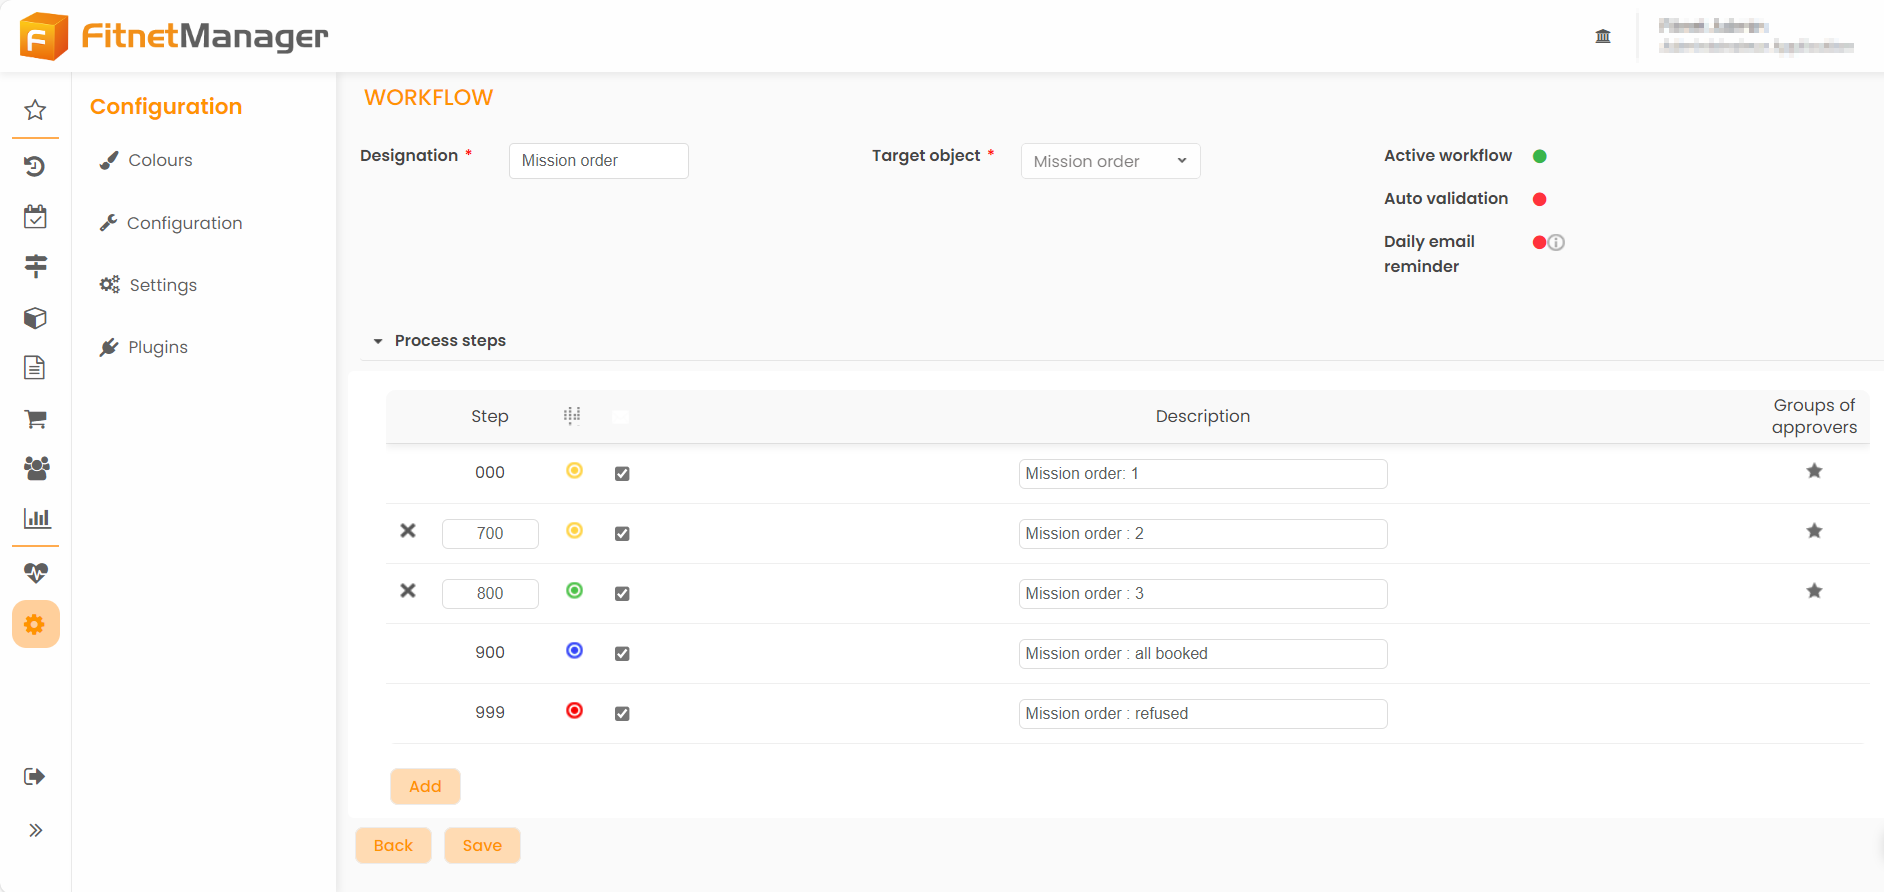Click the history clock icon in sidebar
Screen dimensions: 1884x892
[35, 166]
